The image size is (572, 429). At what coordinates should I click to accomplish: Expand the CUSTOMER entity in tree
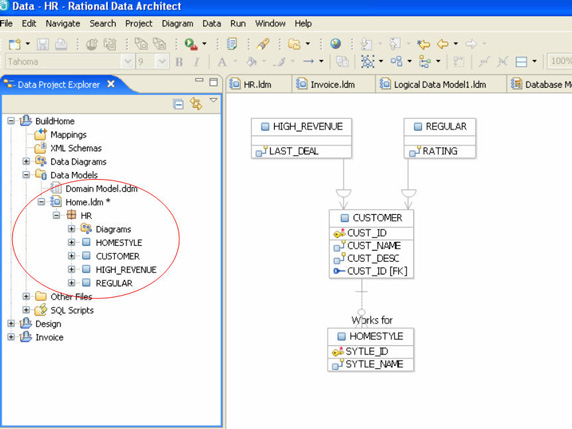click(72, 256)
